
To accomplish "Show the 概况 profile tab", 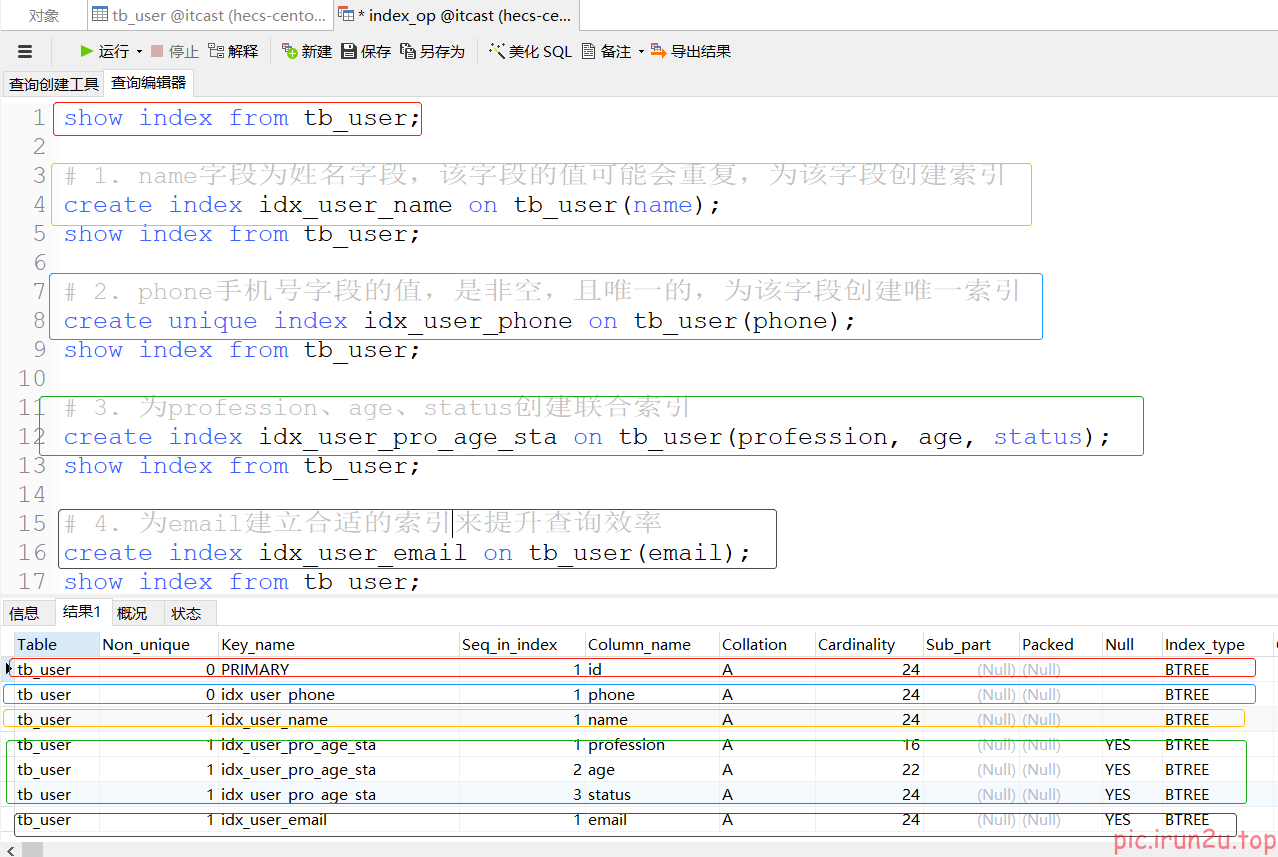I will [132, 613].
